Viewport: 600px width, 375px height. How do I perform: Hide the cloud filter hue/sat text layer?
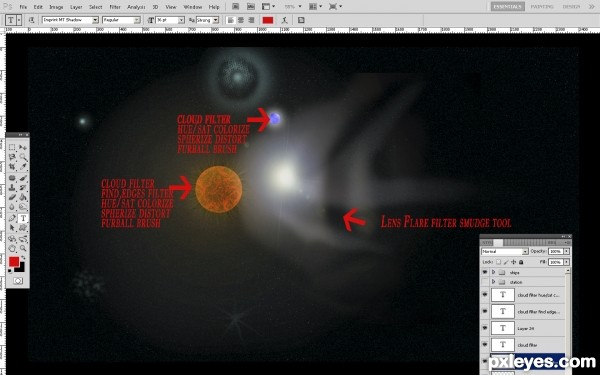(x=485, y=295)
